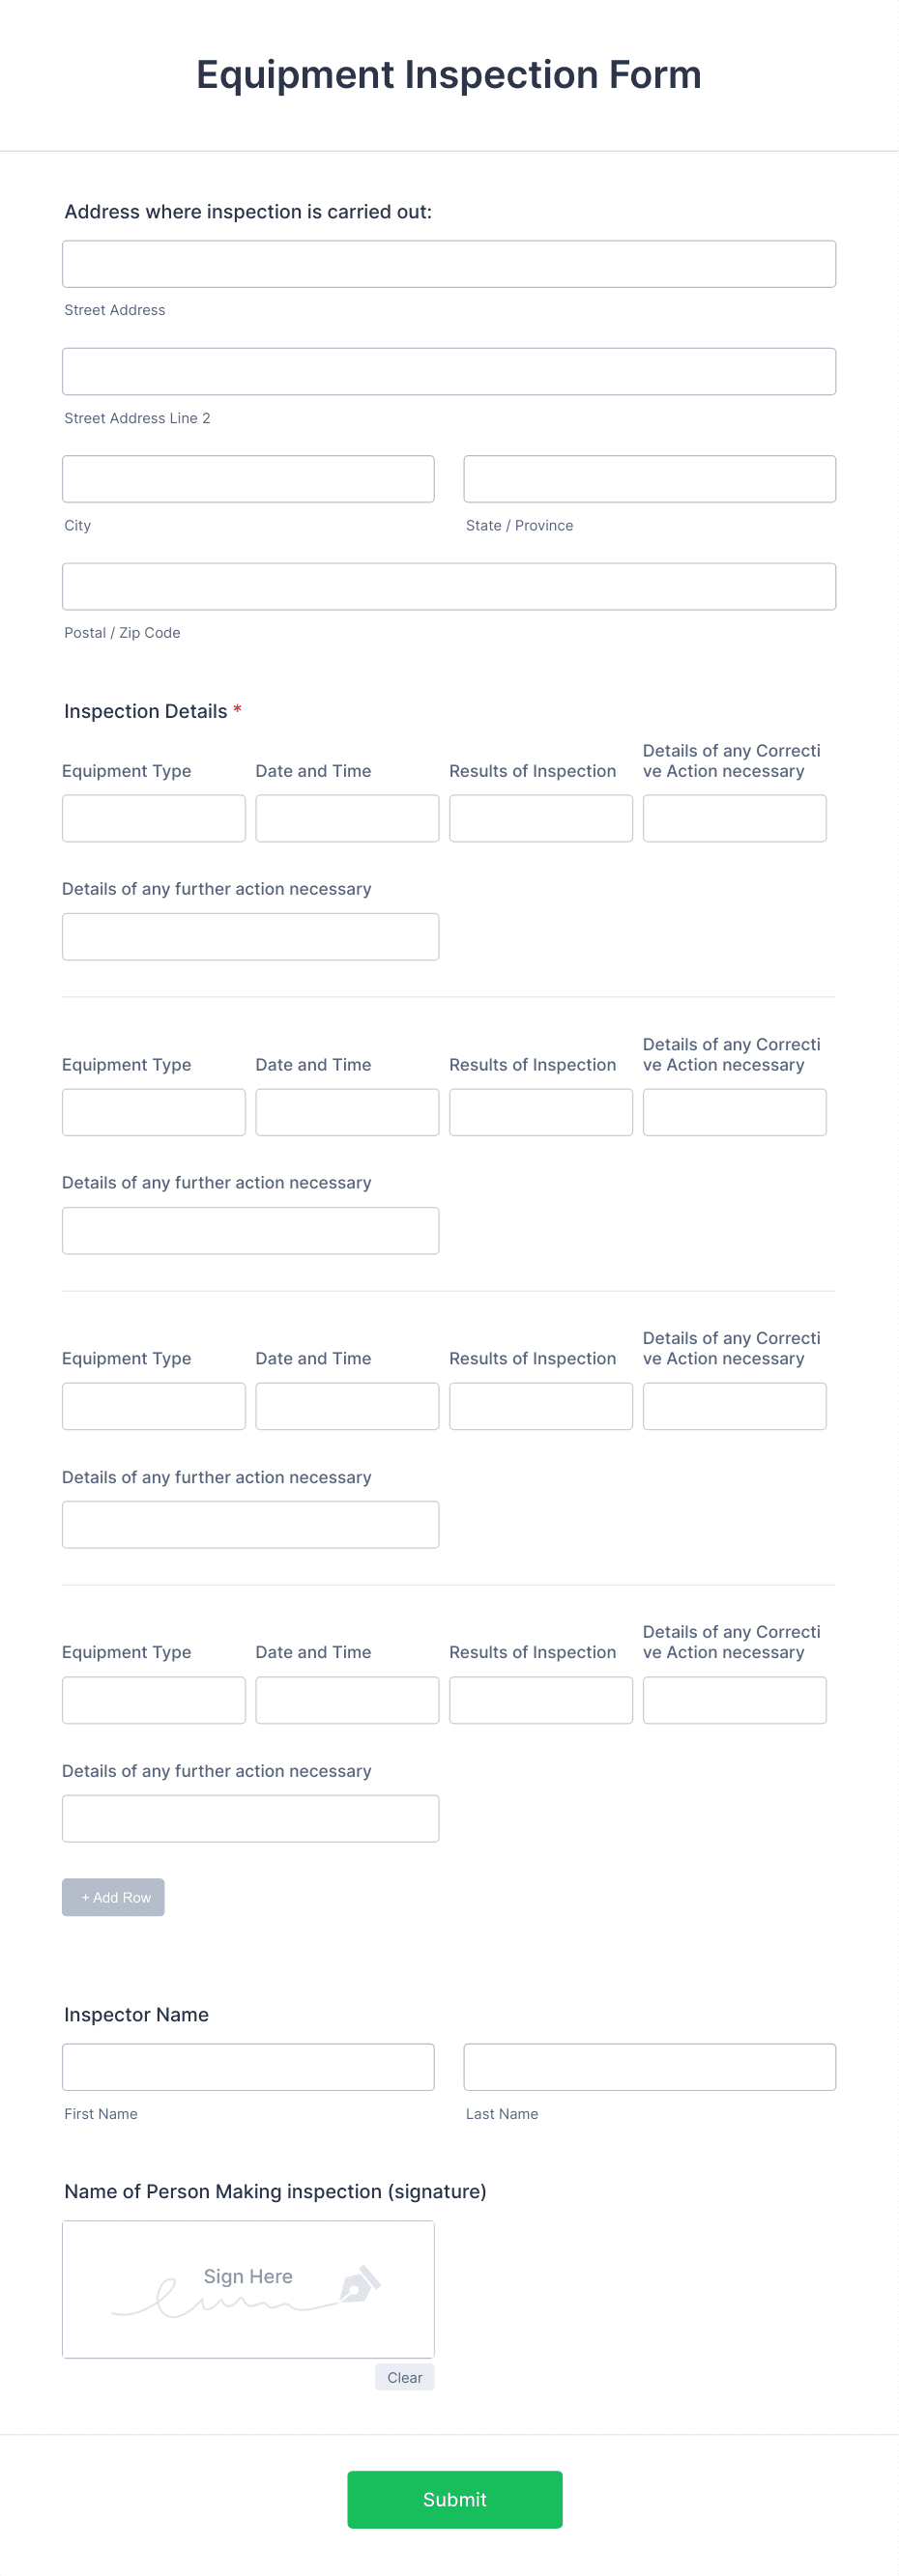Image resolution: width=899 pixels, height=2576 pixels.
Task: Clear the signature field
Action: (404, 2377)
